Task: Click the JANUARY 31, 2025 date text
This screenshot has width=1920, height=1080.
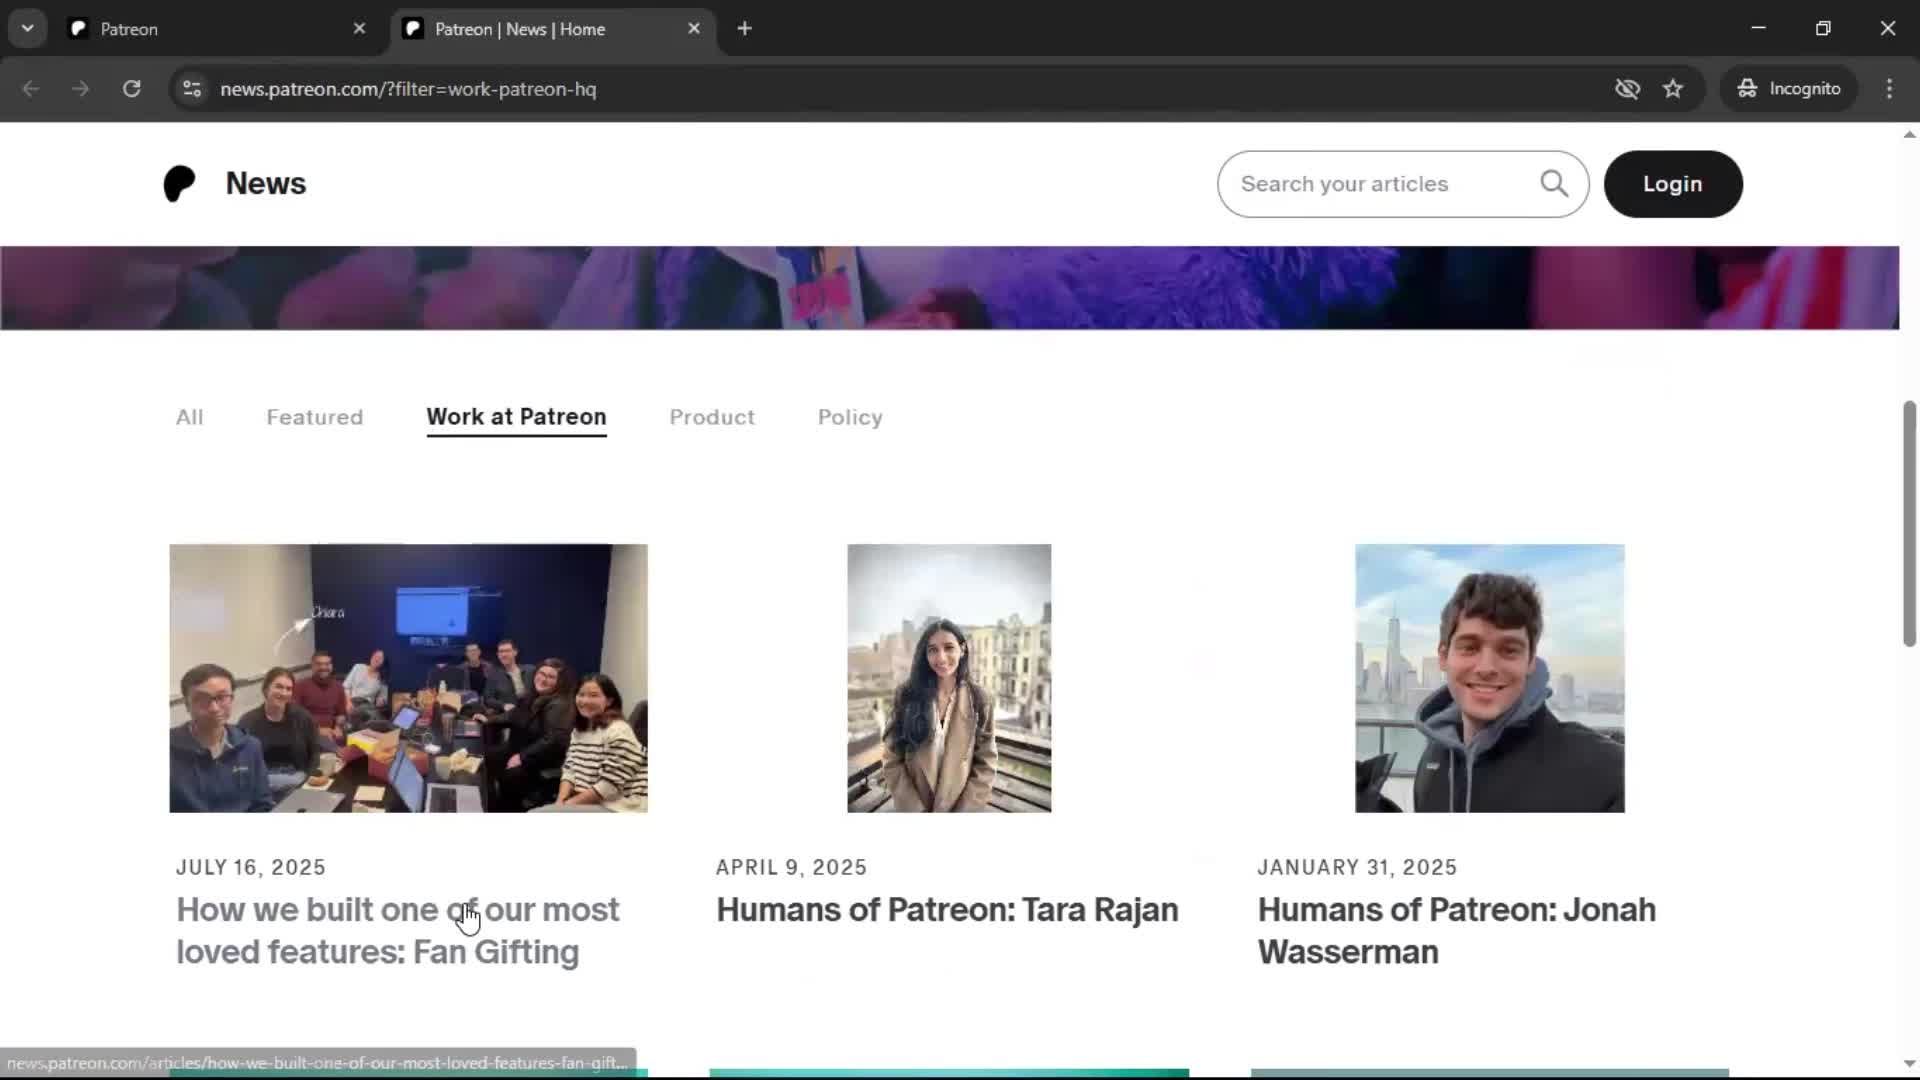Action: [x=1357, y=868]
